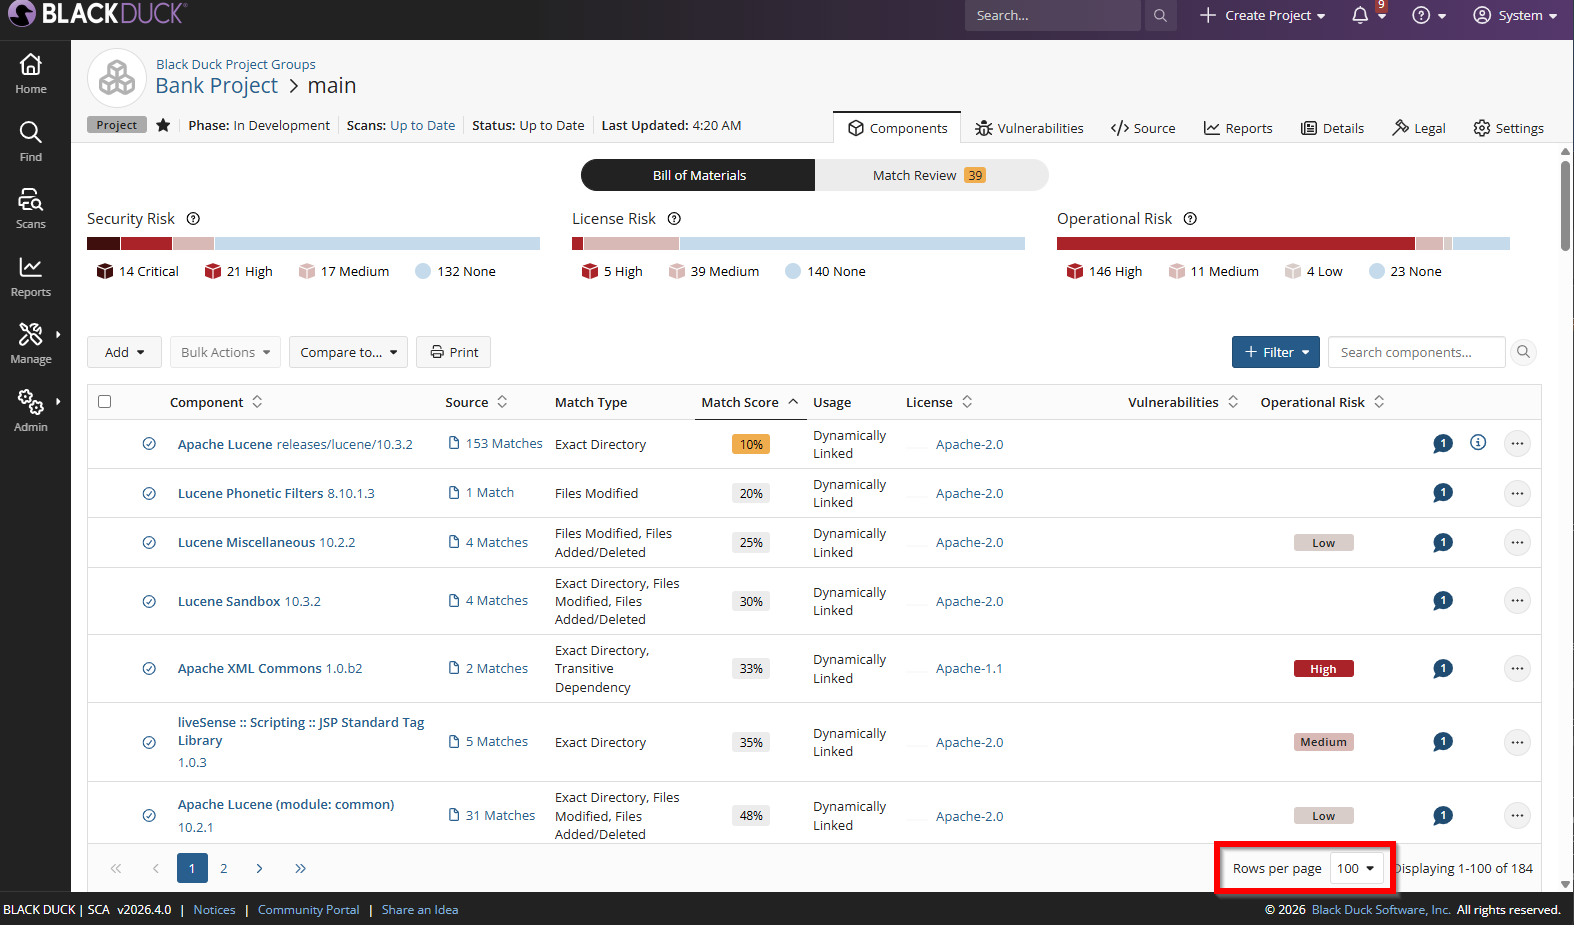
Task: Open the Components tab
Action: 897,128
